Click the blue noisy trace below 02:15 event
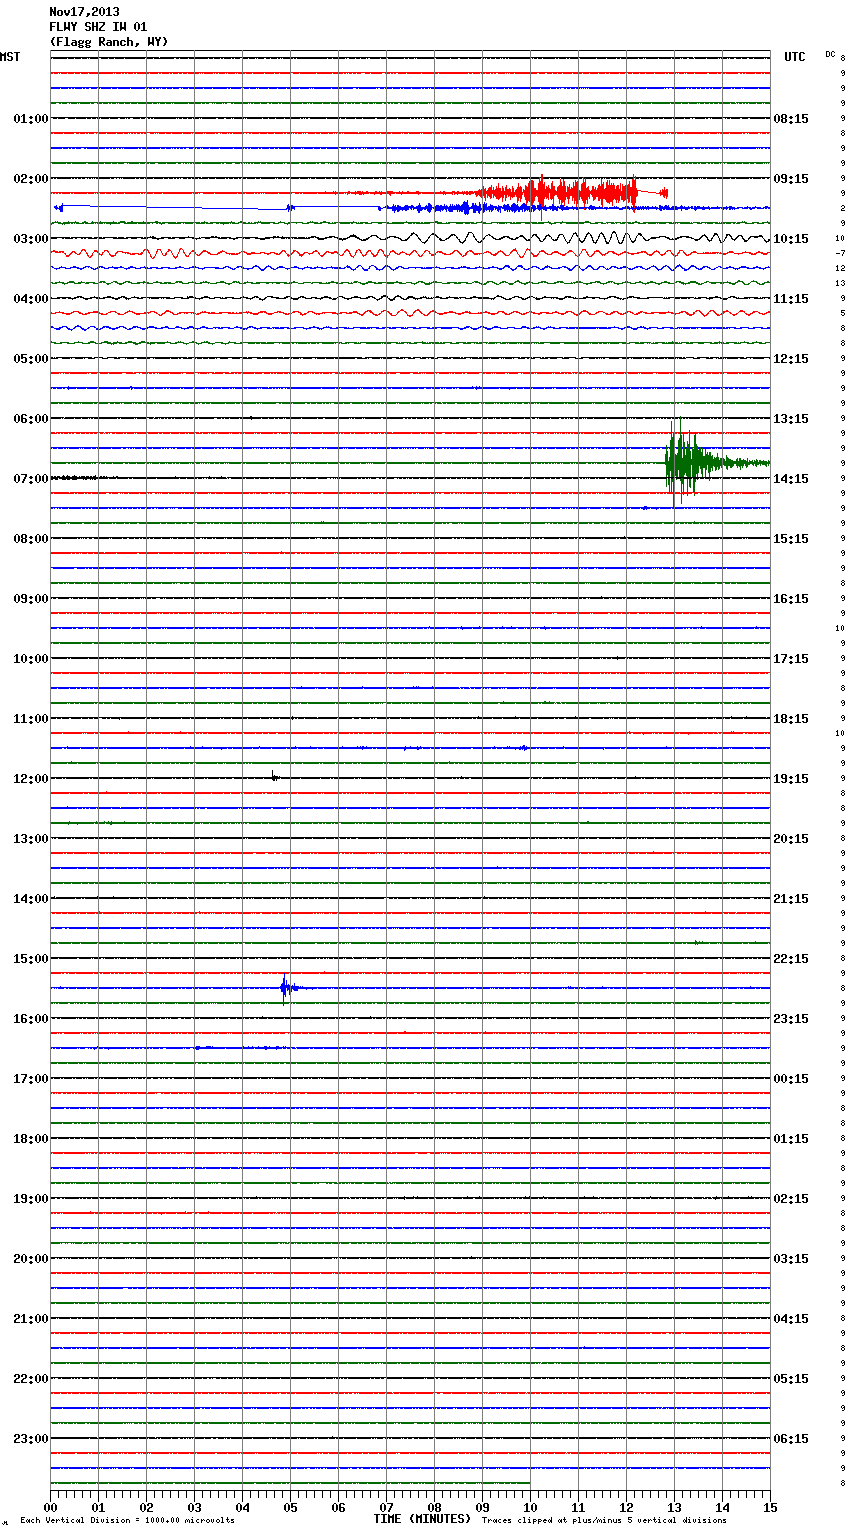The width and height of the screenshot is (850, 1534). pos(410,207)
